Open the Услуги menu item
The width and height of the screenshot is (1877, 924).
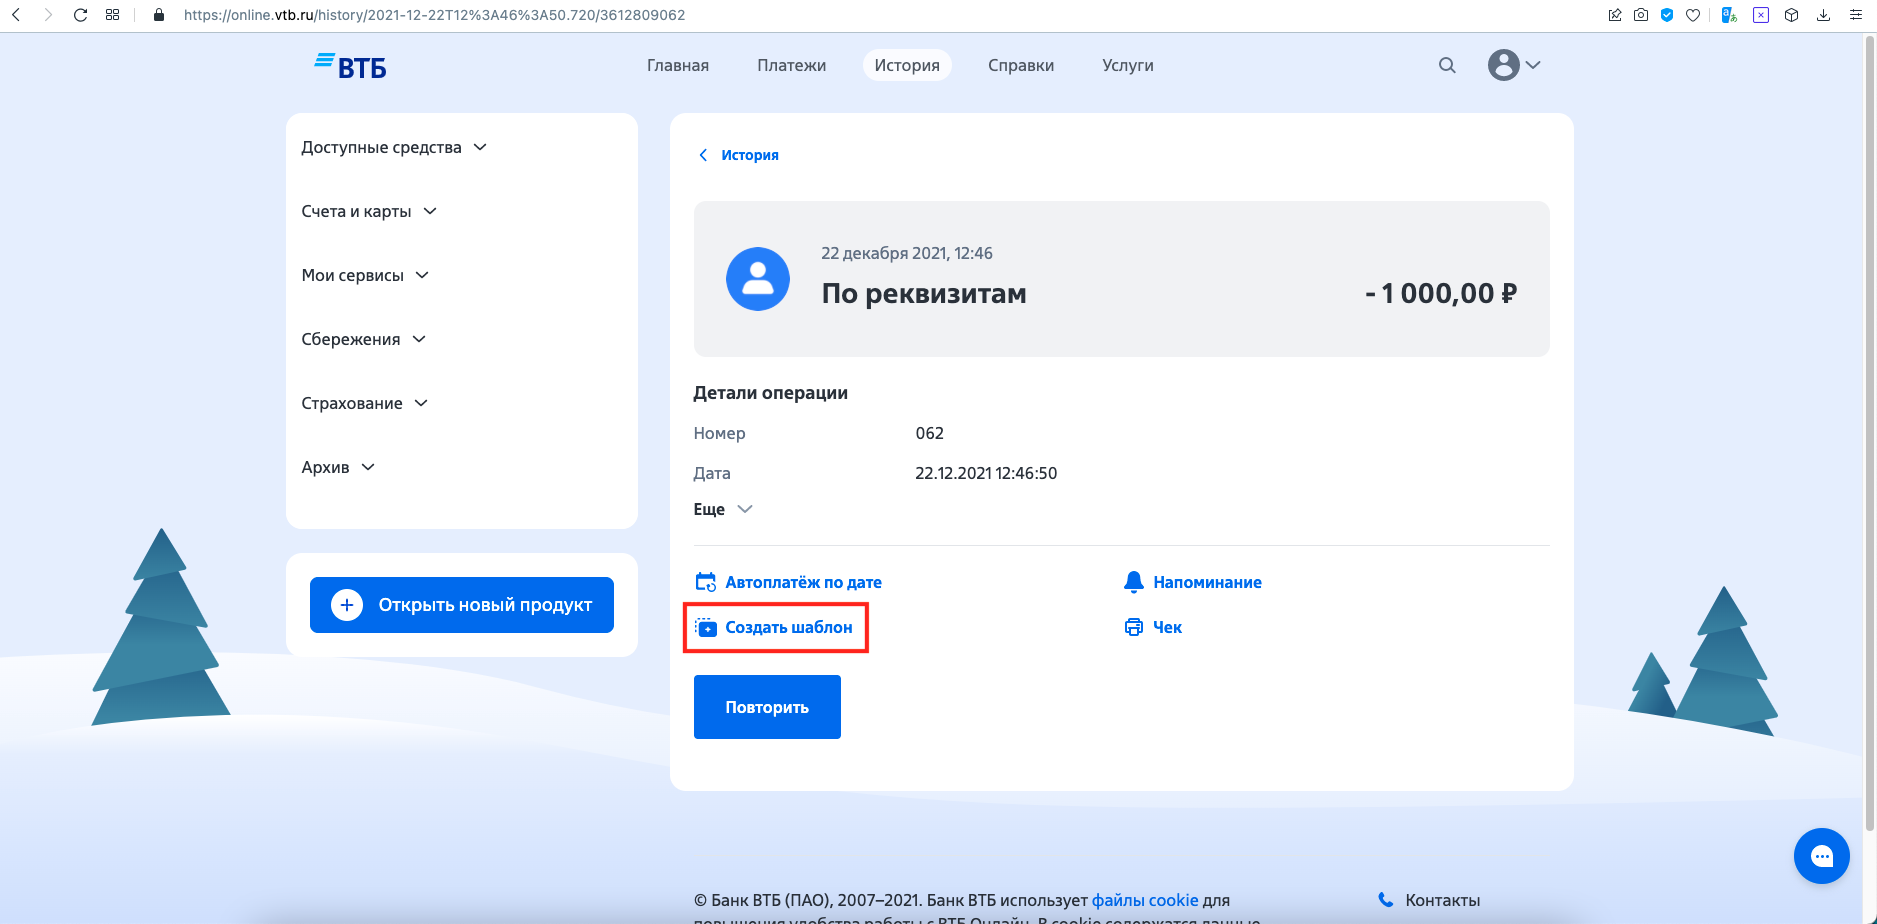pos(1128,65)
